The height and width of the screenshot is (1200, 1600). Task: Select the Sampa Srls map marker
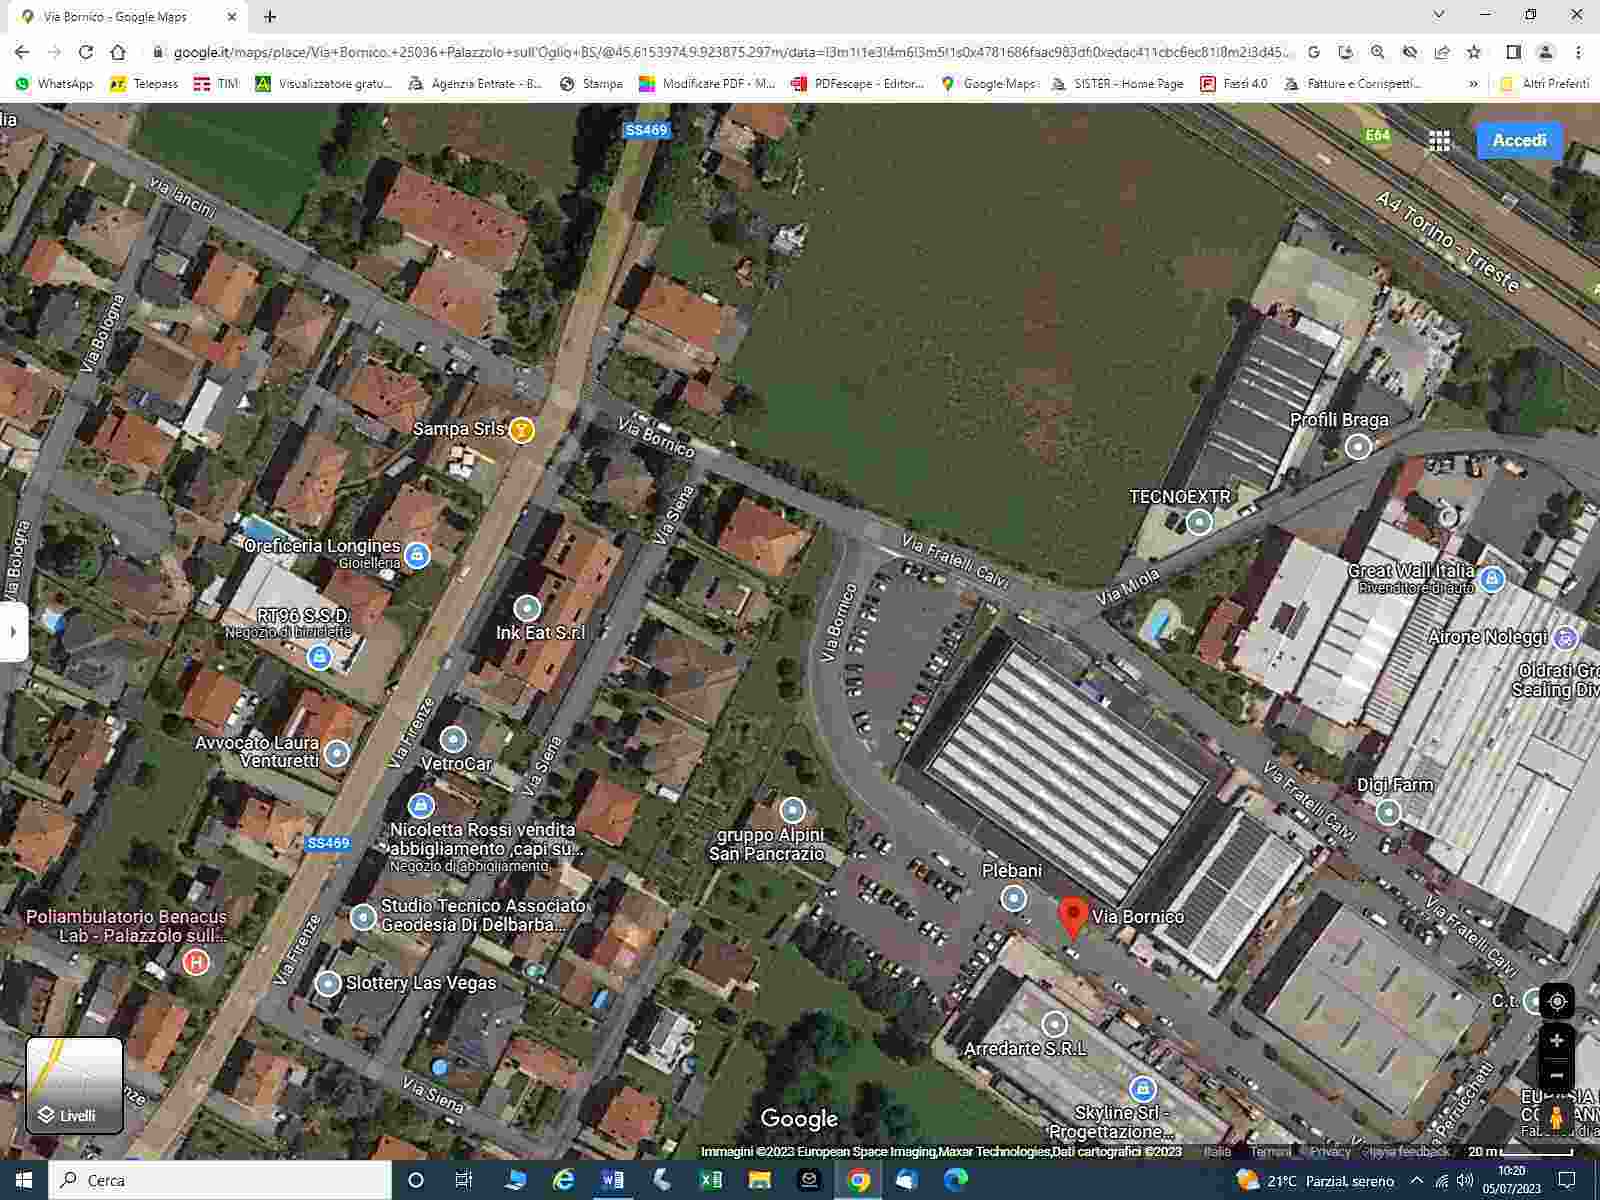[521, 430]
